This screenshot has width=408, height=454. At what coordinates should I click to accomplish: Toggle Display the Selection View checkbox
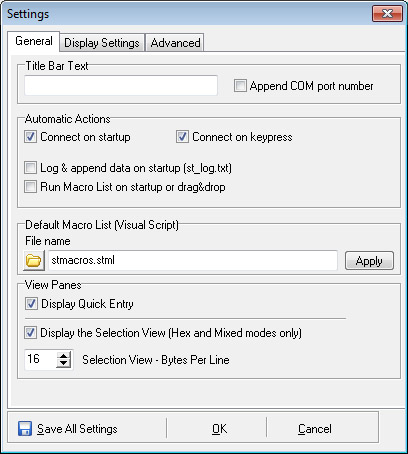tap(30, 333)
